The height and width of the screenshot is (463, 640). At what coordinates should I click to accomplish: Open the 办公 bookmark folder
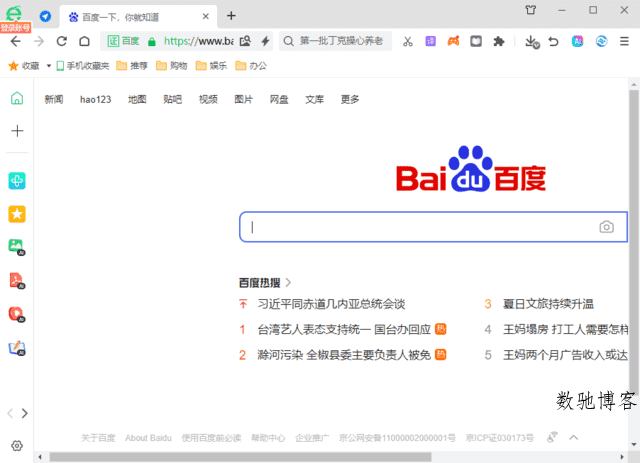(x=251, y=66)
